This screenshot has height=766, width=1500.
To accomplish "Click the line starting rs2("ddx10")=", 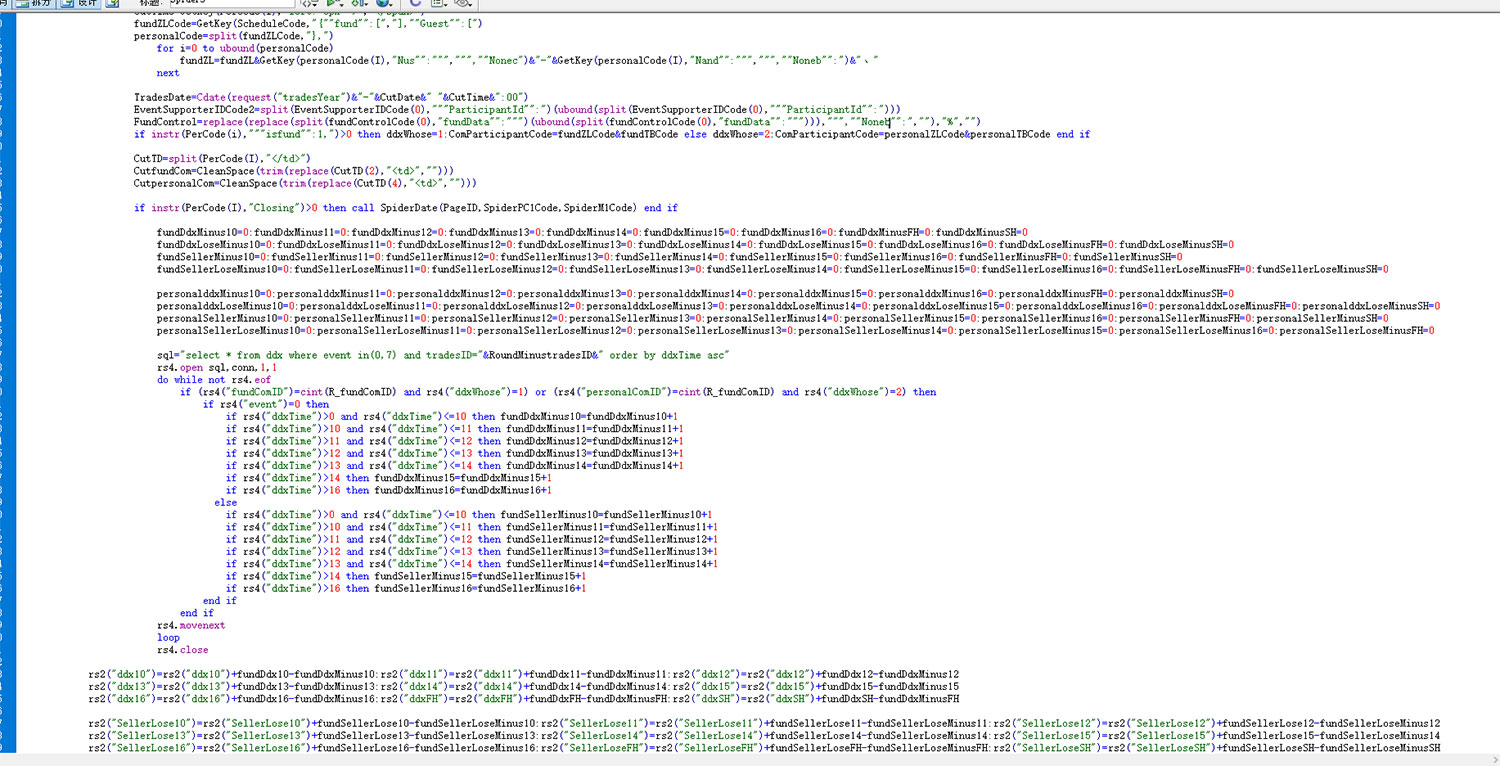I will [x=524, y=674].
